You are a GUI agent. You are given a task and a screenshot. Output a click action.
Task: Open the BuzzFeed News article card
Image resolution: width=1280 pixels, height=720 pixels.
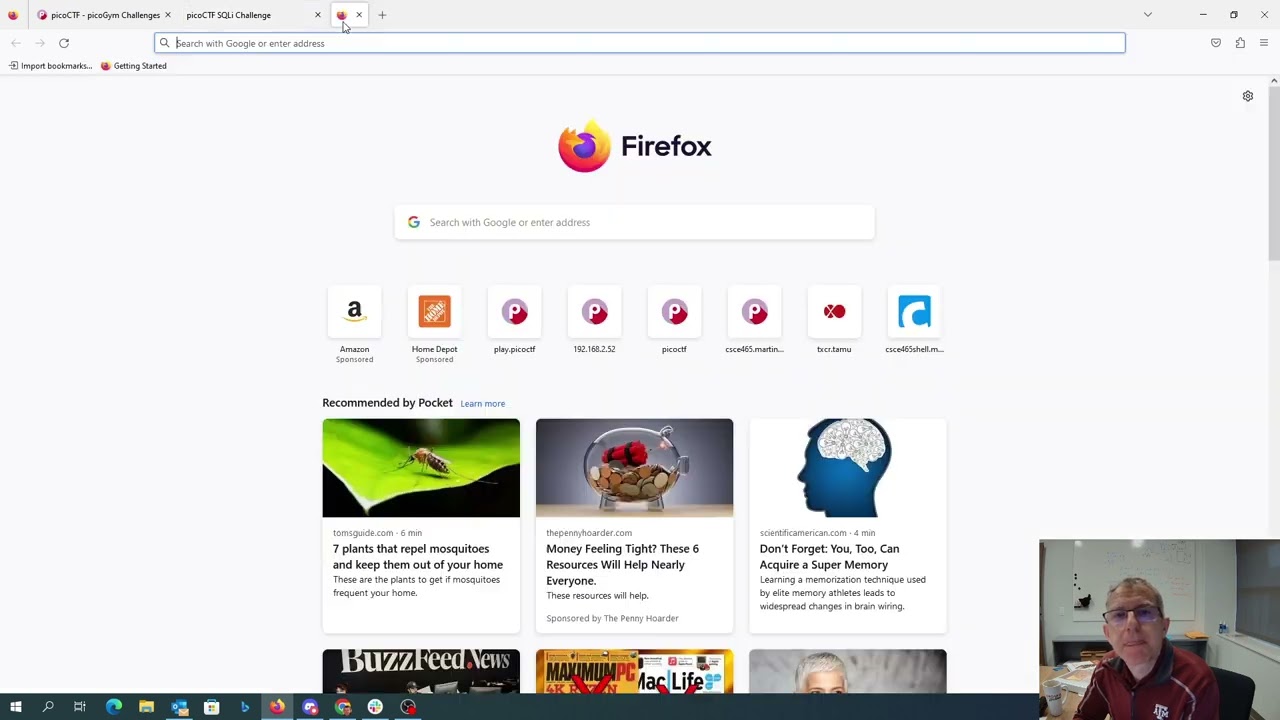click(421, 671)
